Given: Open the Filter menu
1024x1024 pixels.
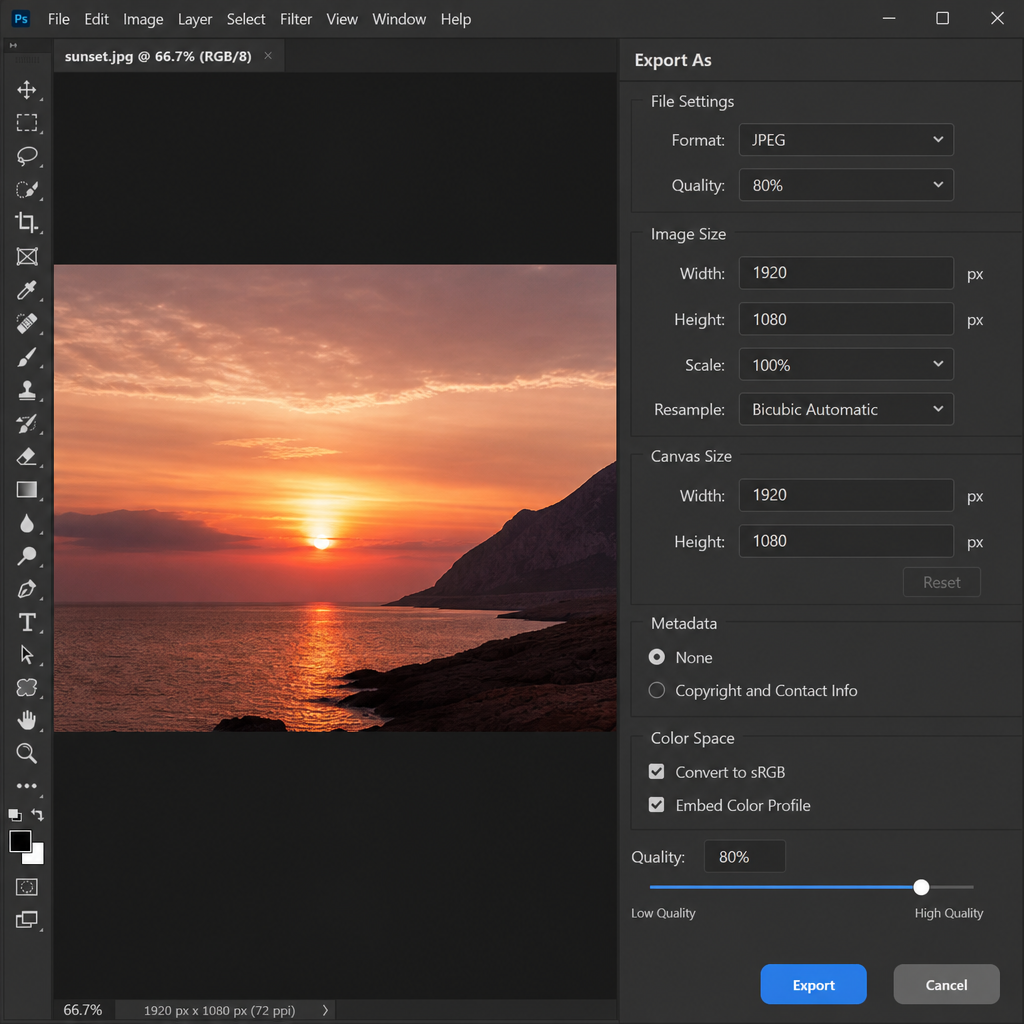Looking at the screenshot, I should tap(296, 19).
